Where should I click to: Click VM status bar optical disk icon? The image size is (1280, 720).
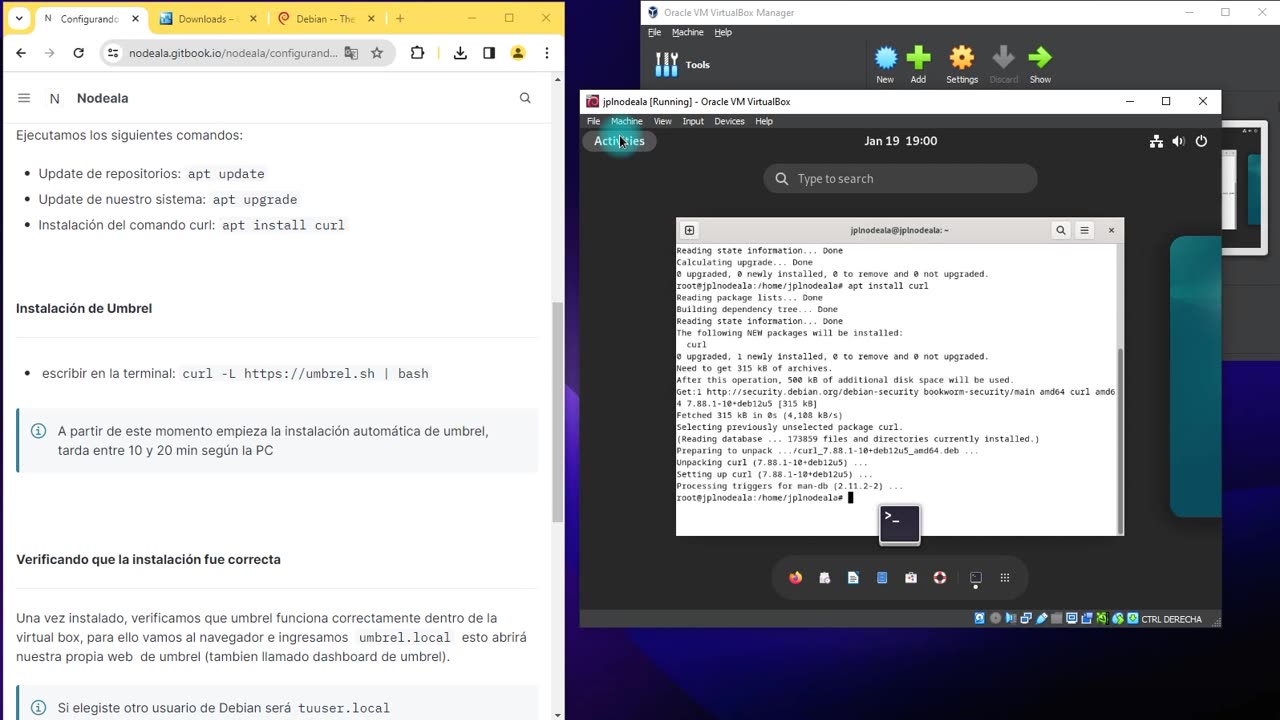(x=995, y=619)
